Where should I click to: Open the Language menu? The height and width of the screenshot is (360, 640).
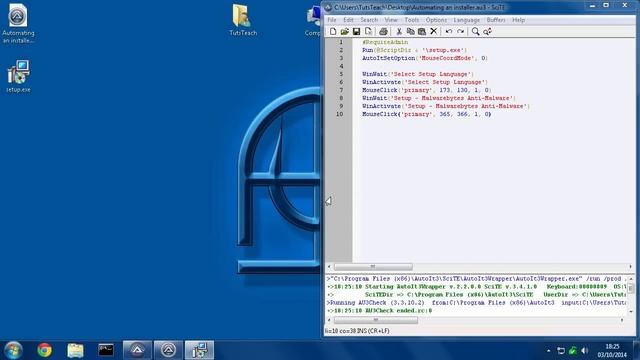pos(467,20)
